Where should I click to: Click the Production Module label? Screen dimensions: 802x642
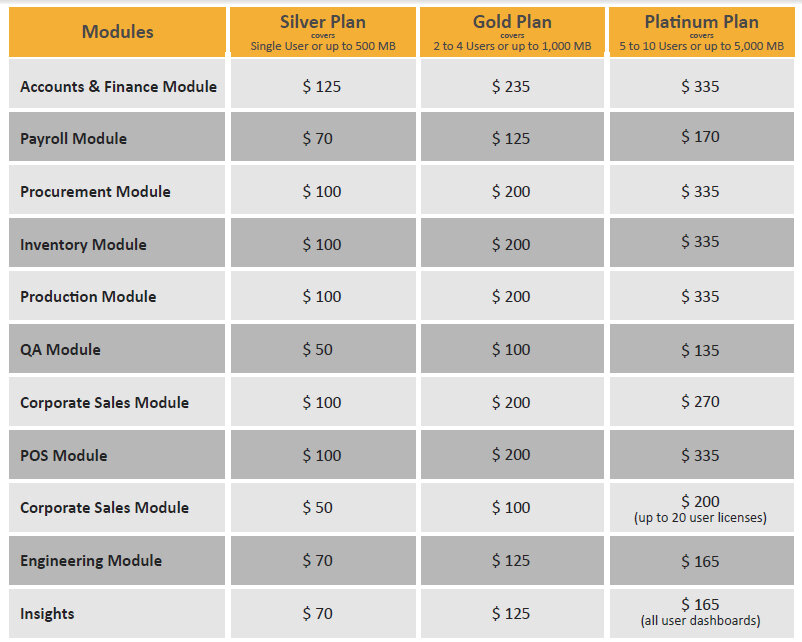tap(88, 297)
